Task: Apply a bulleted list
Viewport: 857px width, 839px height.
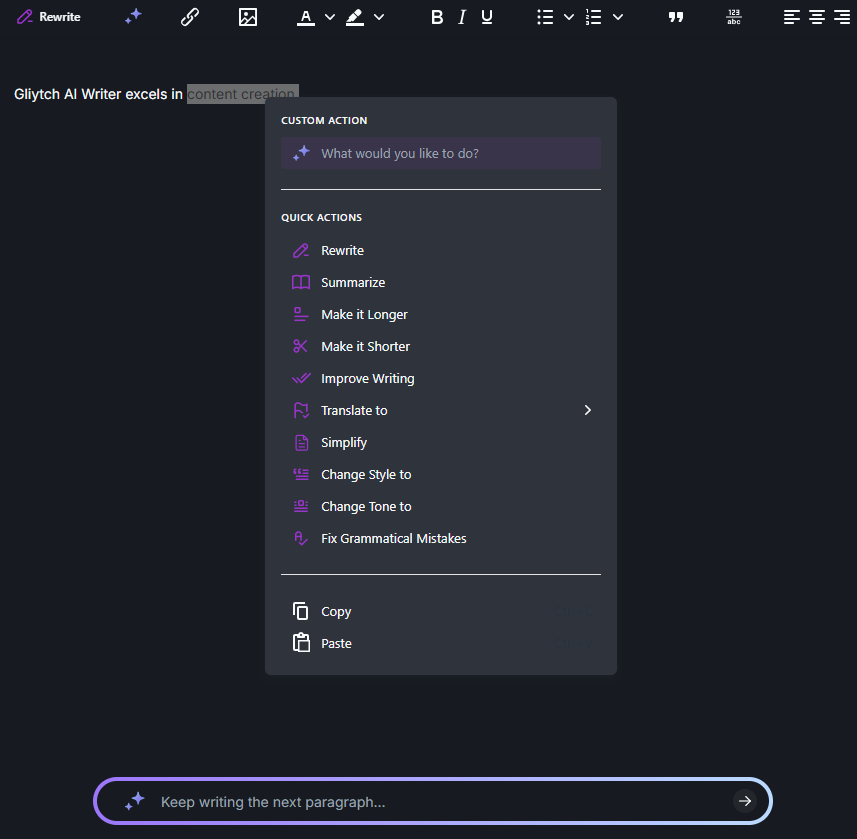Action: pos(545,17)
